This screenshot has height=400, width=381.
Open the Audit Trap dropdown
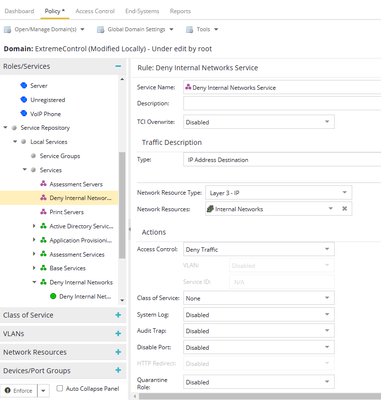tap(327, 331)
